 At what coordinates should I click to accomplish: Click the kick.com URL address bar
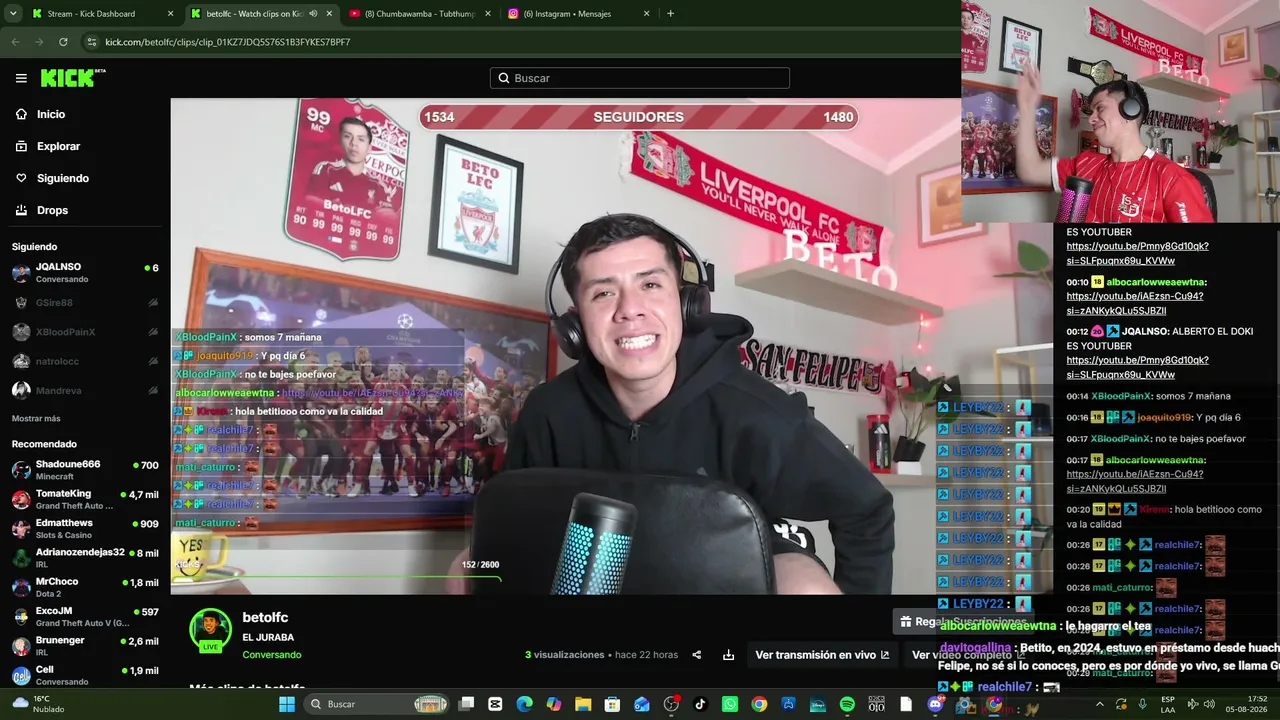click(520, 42)
